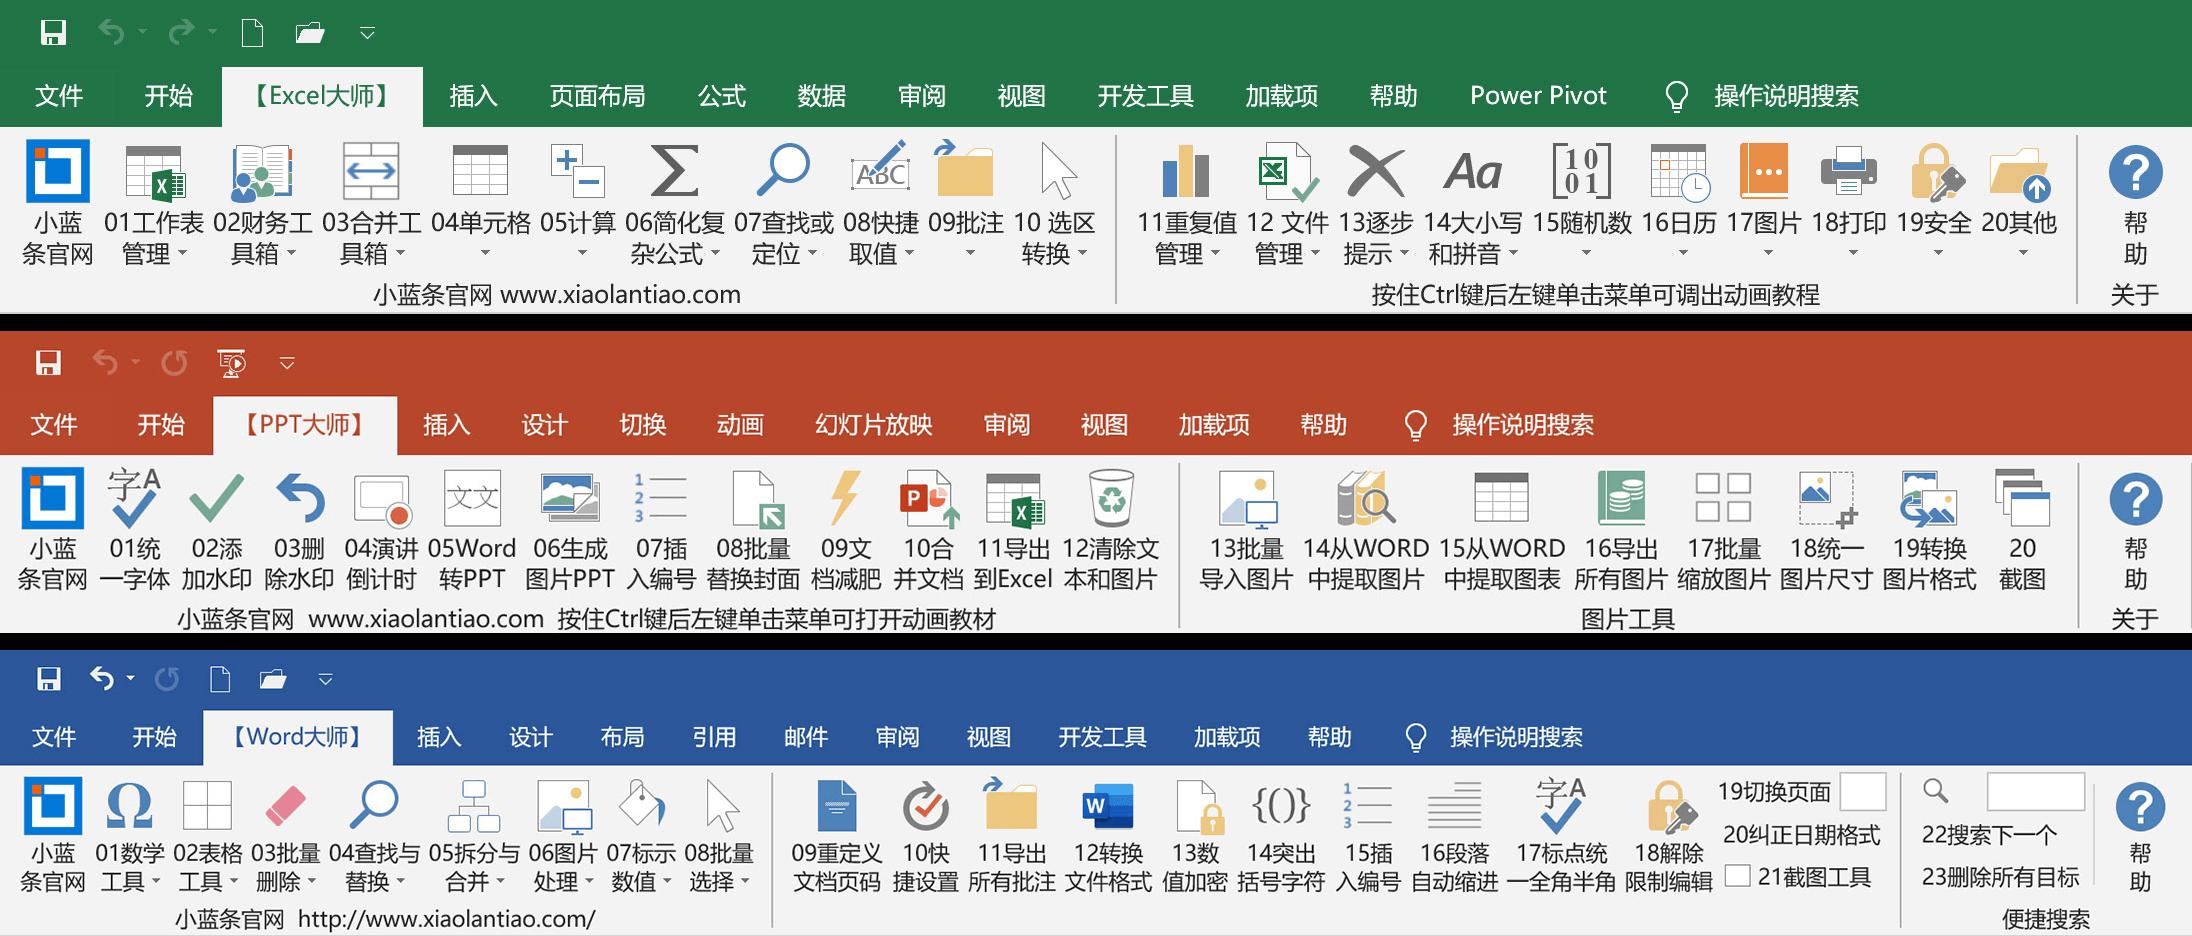Expand Excel quick access toolbar customize arrow
The width and height of the screenshot is (2192, 936).
(367, 34)
